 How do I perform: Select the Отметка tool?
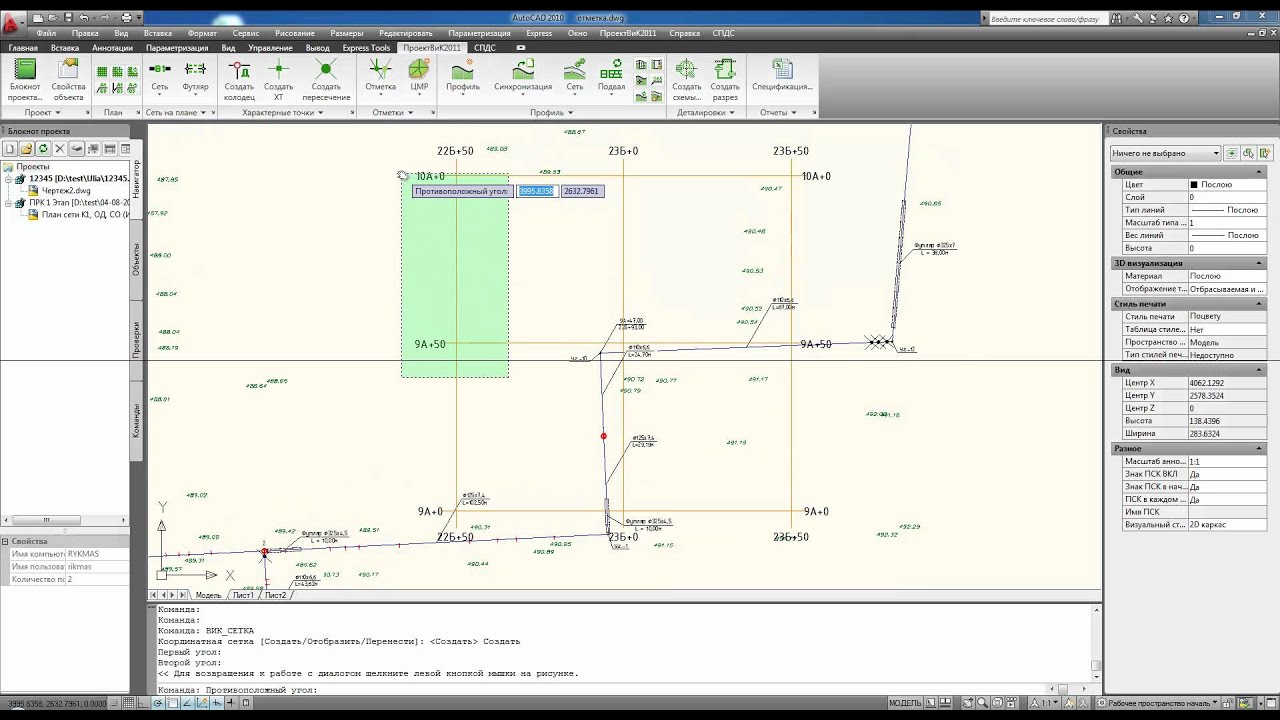click(x=380, y=76)
